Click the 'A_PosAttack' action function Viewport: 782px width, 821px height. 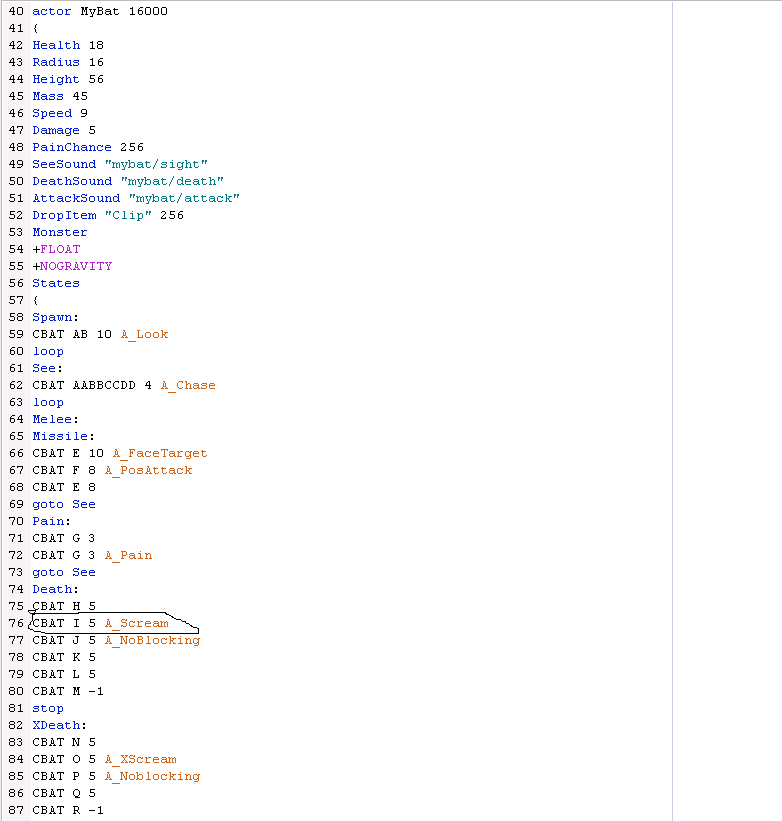coord(148,471)
